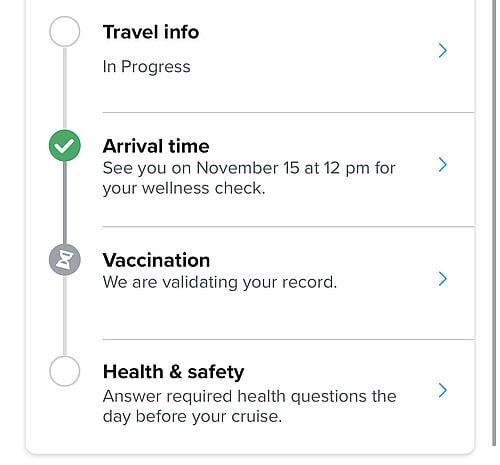This screenshot has width=500, height=465.
Task: Open Health & safety with its chevron arrow
Action: pyautogui.click(x=442, y=390)
